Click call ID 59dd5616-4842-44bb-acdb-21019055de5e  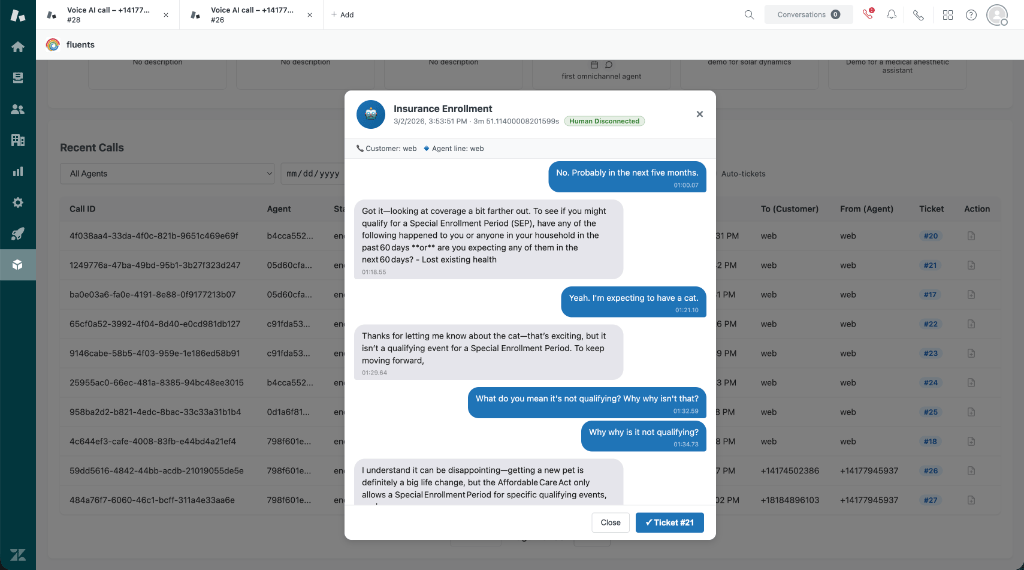(x=156, y=471)
